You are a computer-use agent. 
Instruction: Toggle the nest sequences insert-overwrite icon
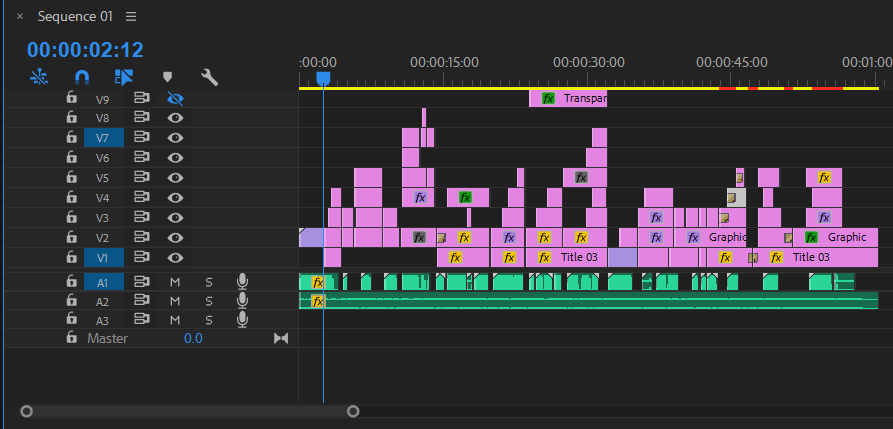tap(39, 76)
